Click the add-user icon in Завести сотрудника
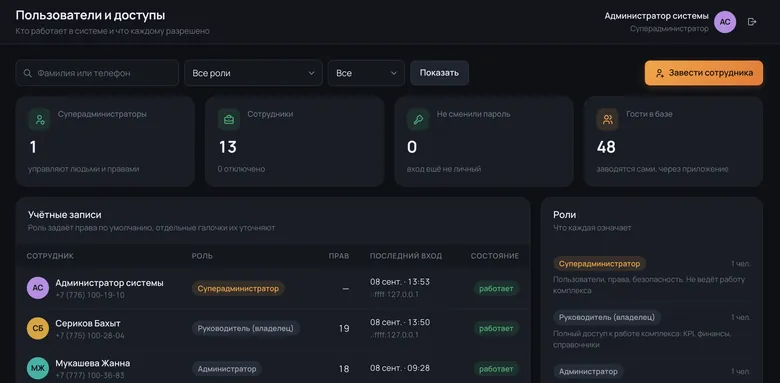780x383 pixels. (660, 73)
